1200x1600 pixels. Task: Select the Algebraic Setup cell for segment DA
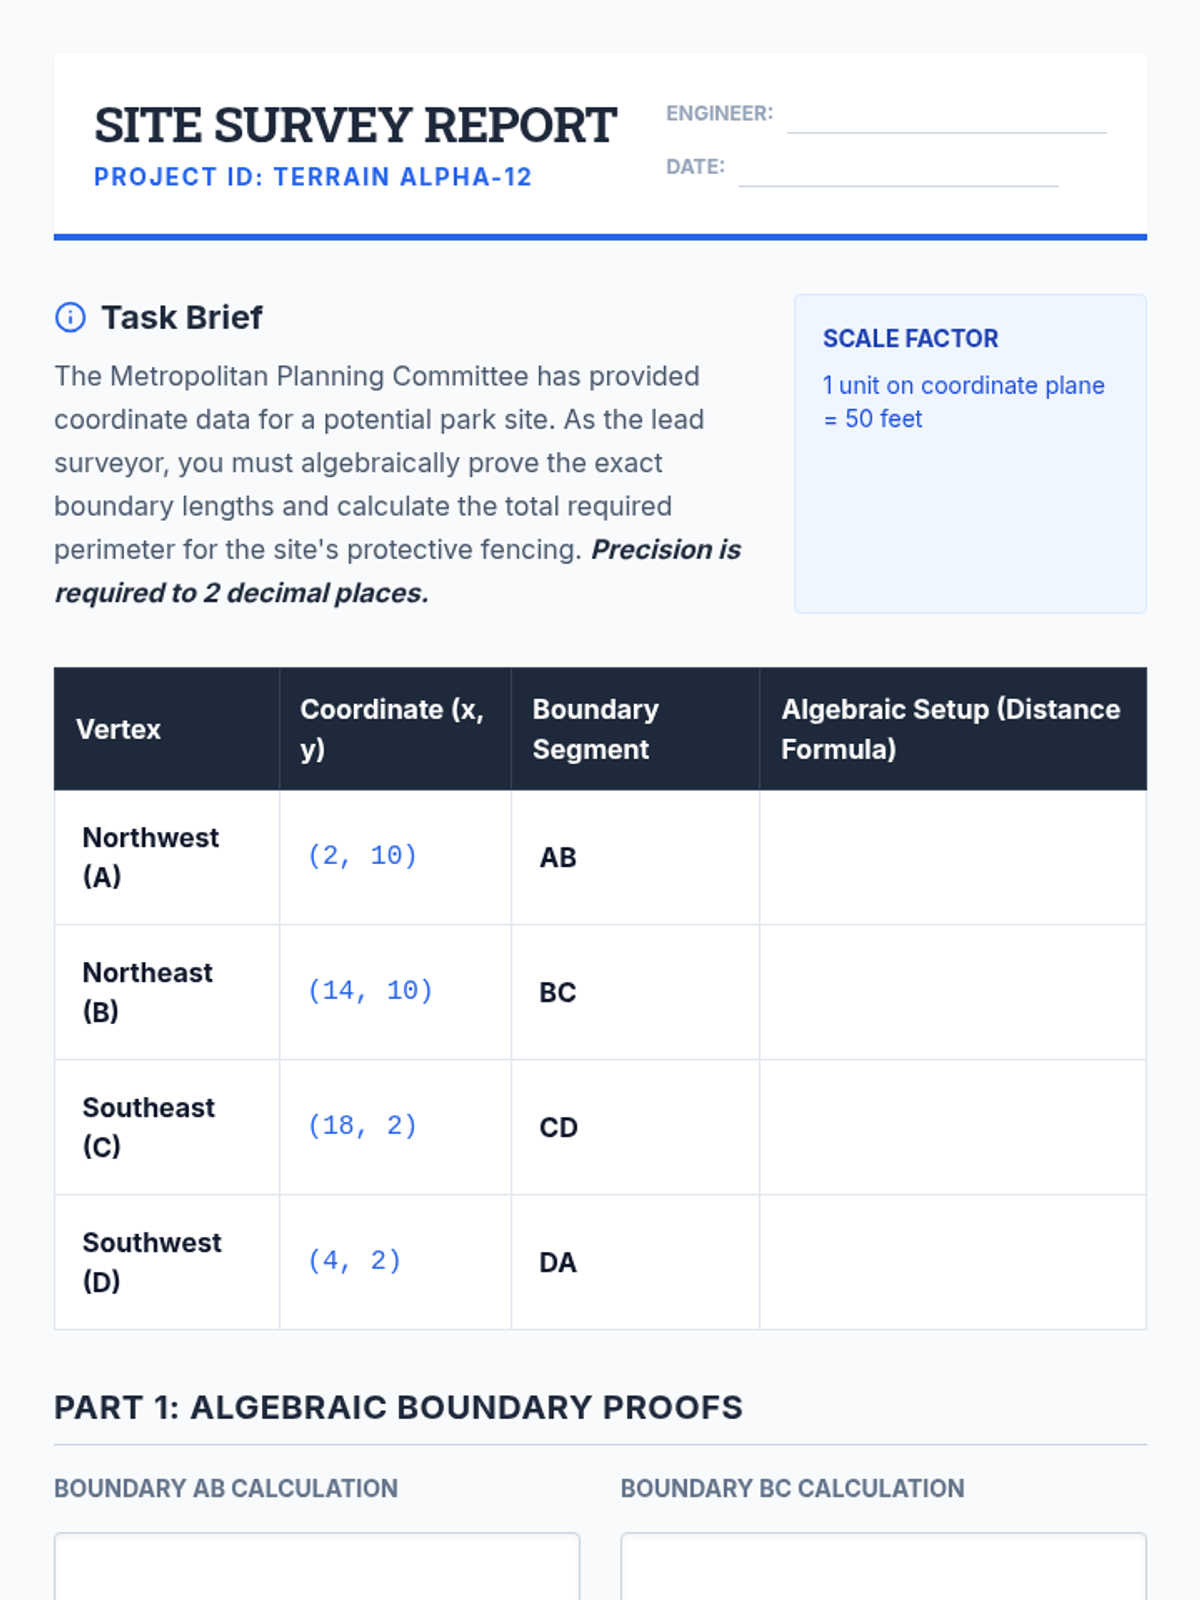[952, 1262]
